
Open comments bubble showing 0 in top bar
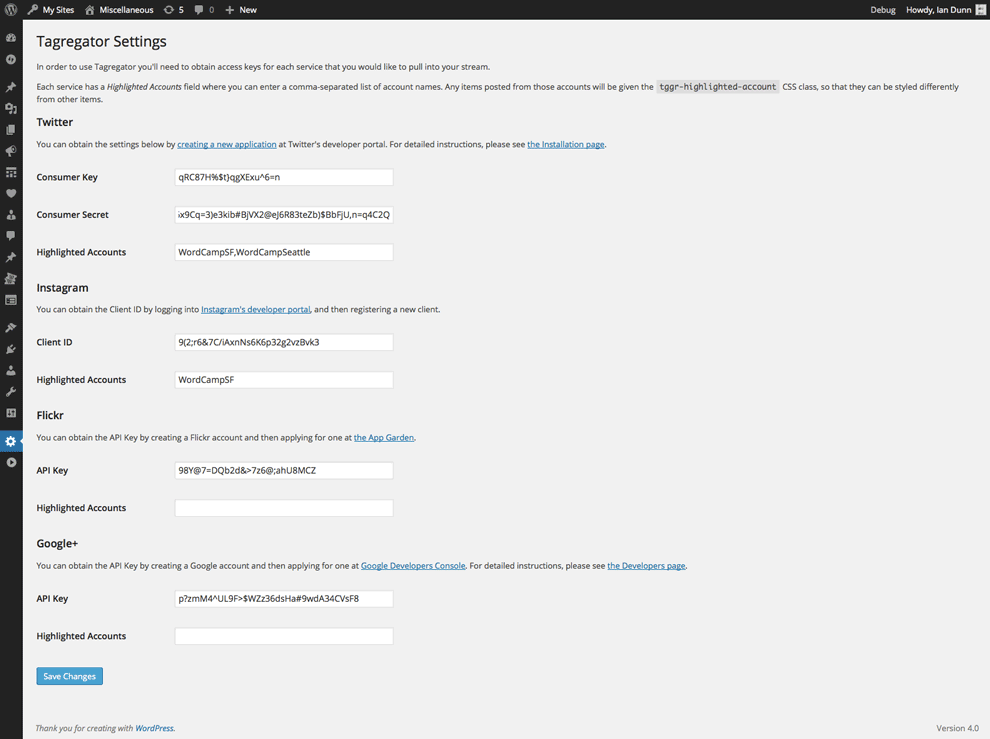[x=204, y=9]
